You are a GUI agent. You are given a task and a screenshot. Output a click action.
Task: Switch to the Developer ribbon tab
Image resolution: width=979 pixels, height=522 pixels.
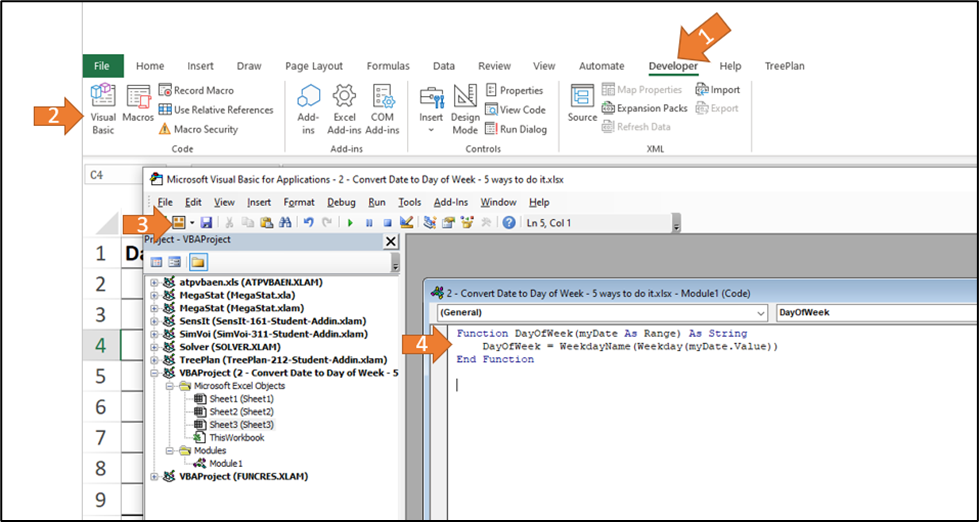tap(673, 66)
